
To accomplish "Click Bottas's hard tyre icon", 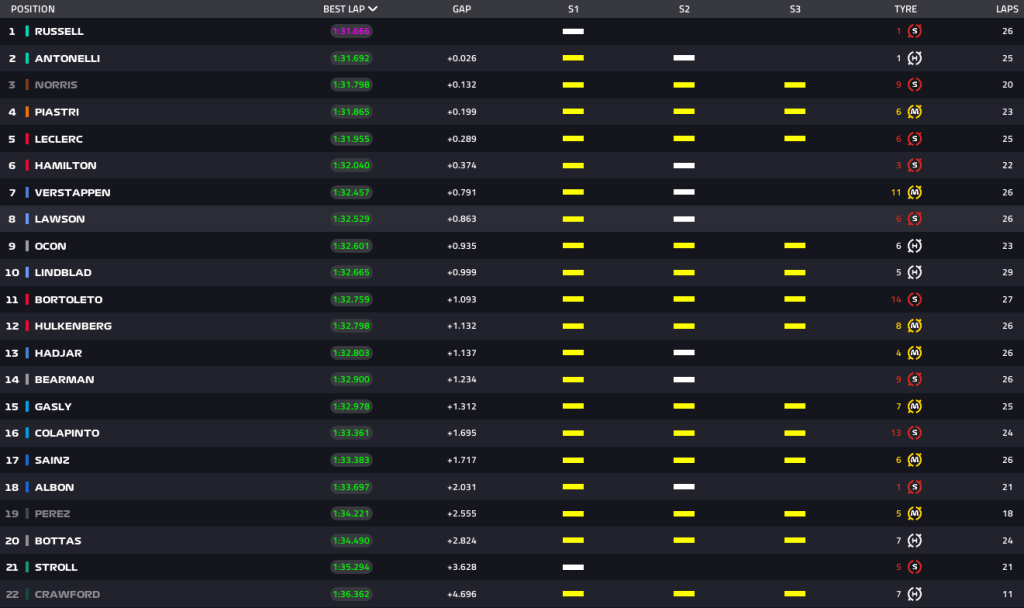I will [x=914, y=540].
